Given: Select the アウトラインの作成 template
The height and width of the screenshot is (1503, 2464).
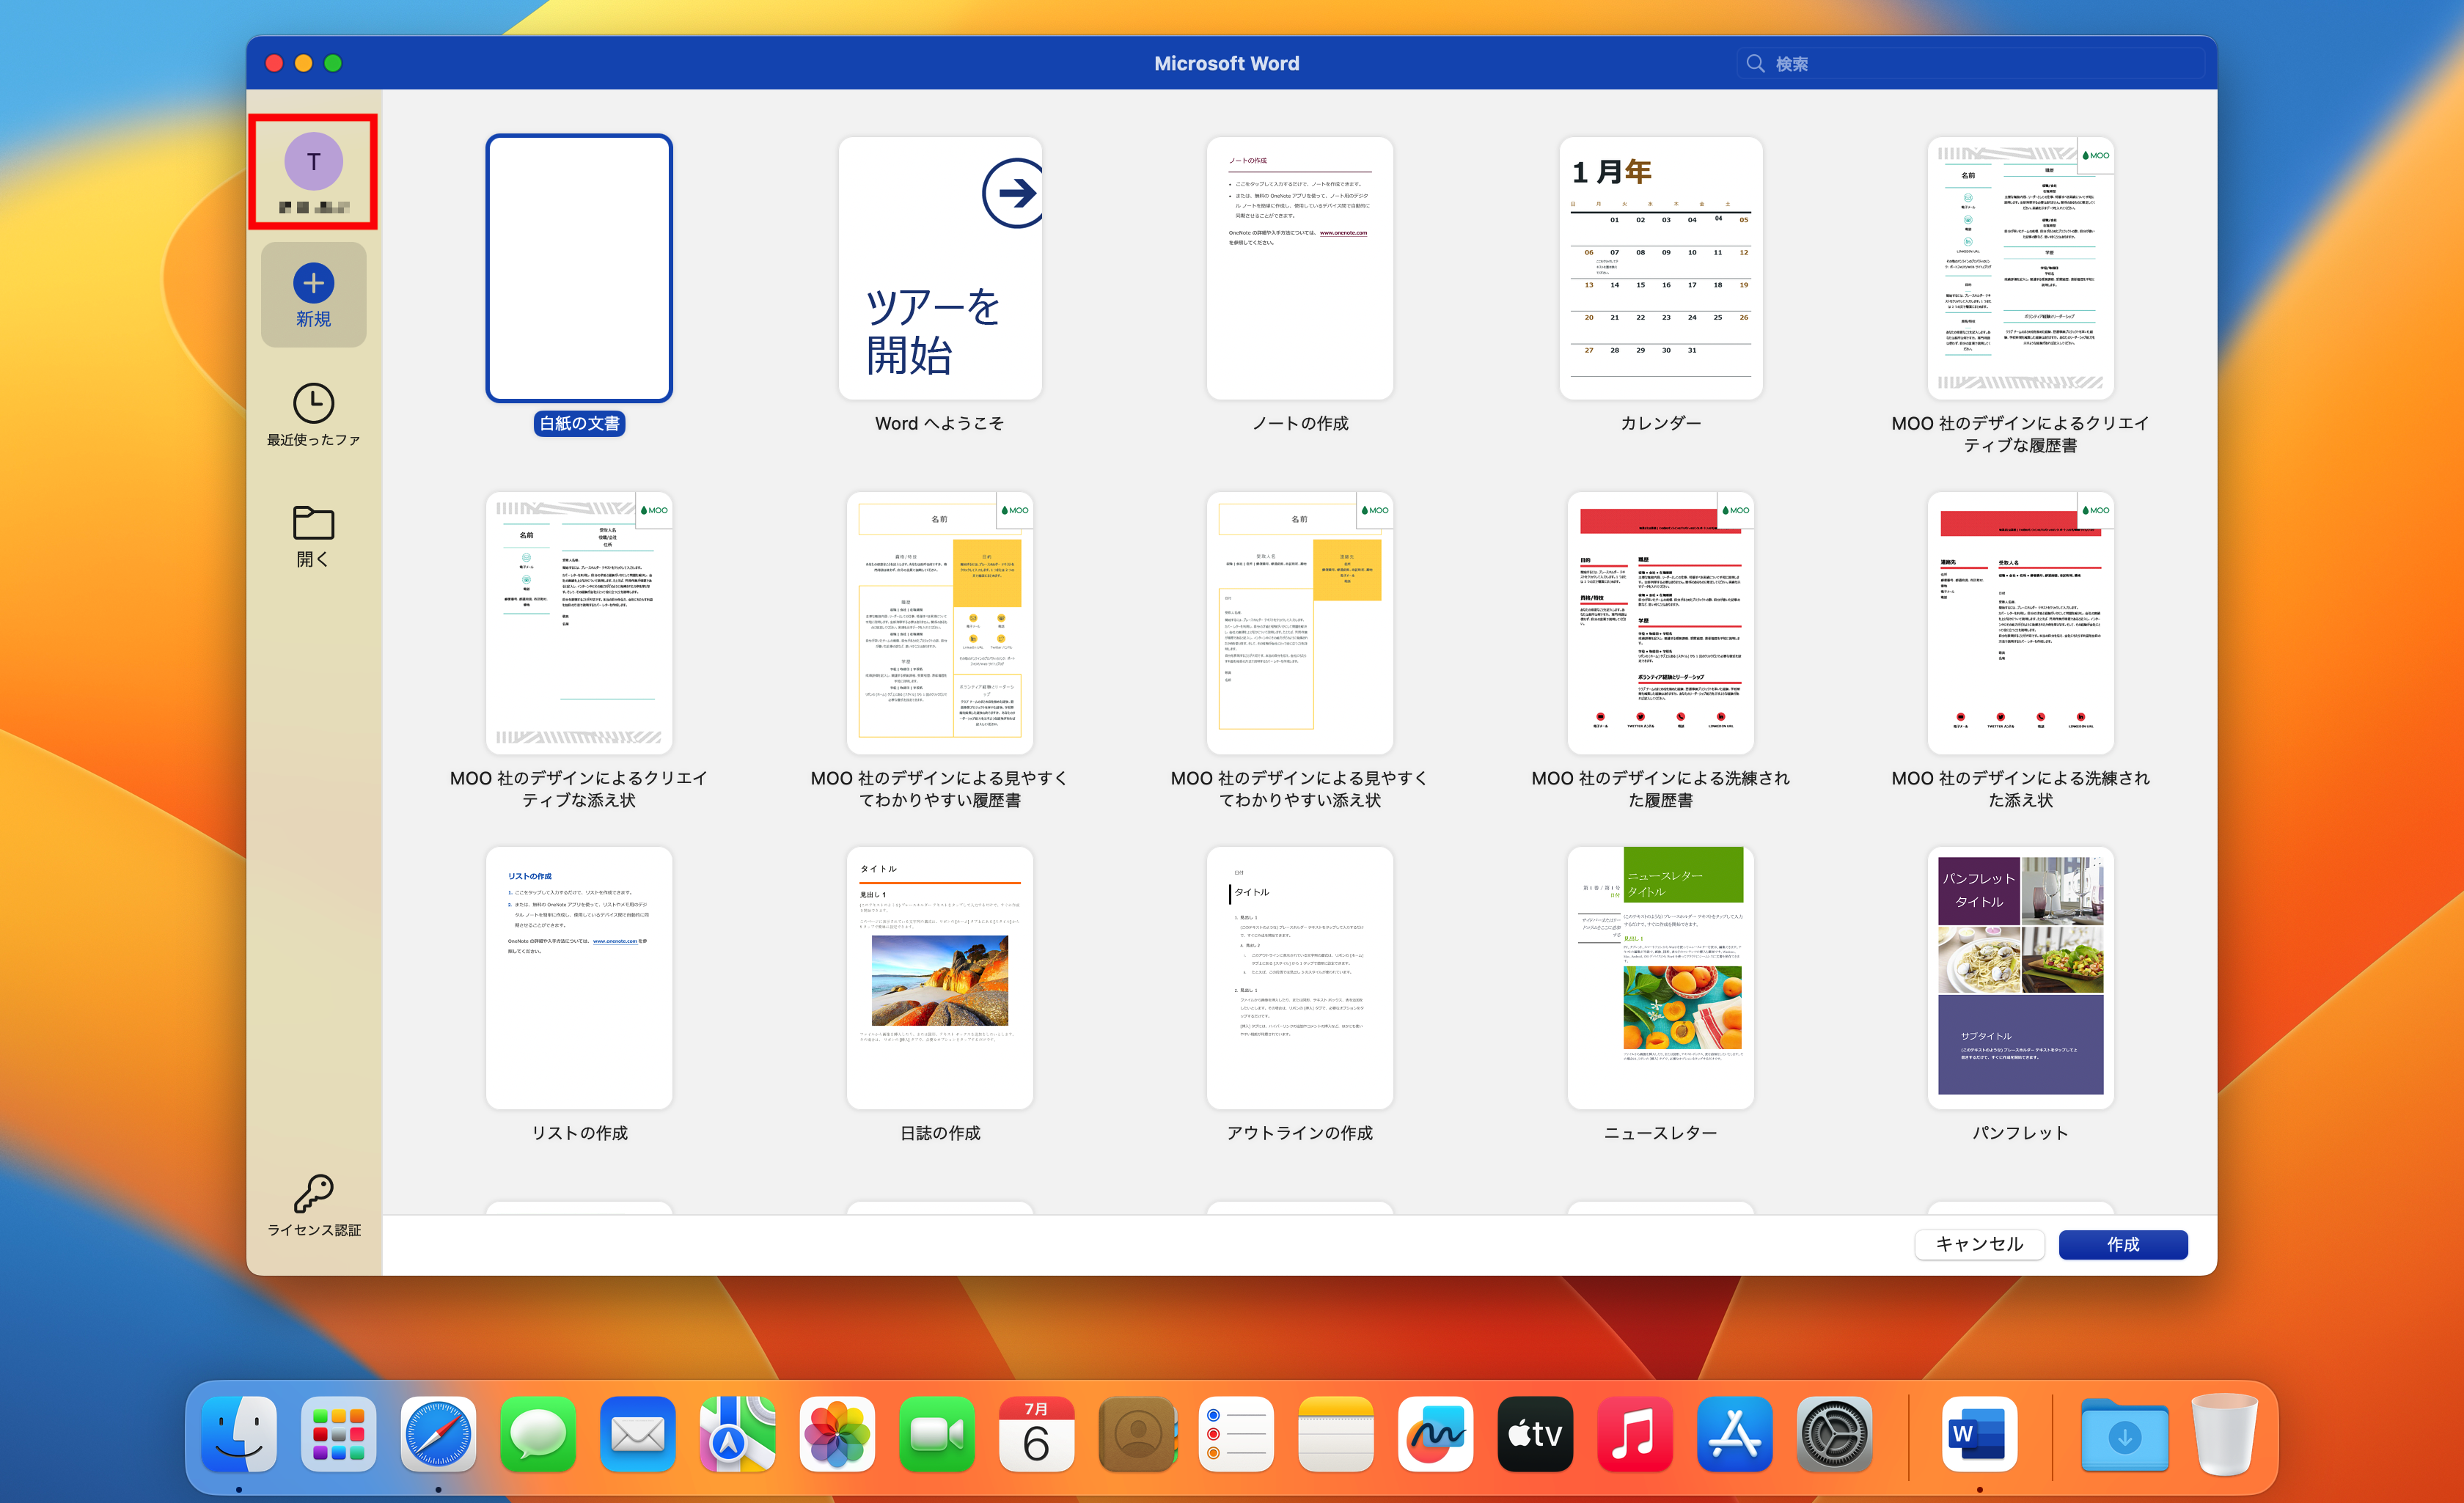Looking at the screenshot, I should [x=1300, y=978].
